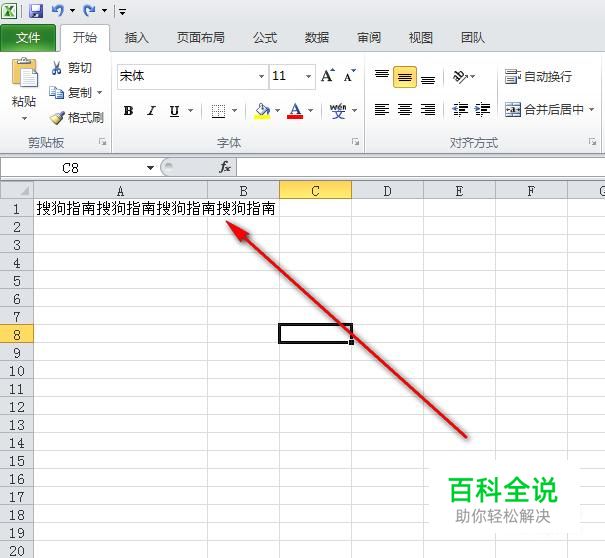Apply the yellow fill color bucket
This screenshot has height=558, width=605.
pyautogui.click(x=262, y=111)
